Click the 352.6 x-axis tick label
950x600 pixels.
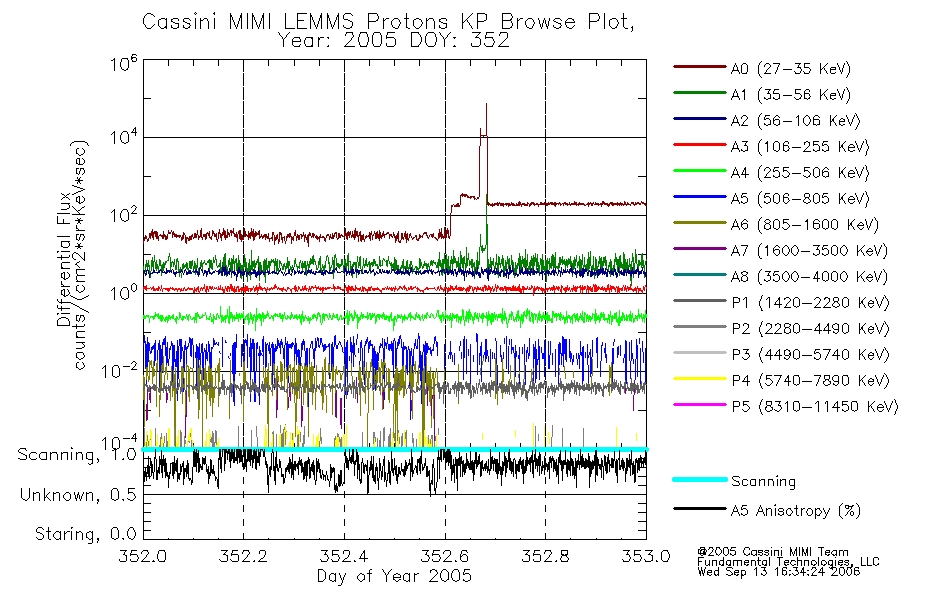point(445,556)
